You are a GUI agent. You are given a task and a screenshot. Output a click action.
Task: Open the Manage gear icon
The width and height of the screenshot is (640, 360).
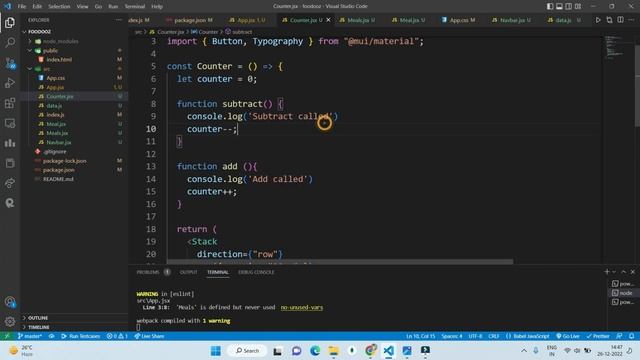[10, 322]
